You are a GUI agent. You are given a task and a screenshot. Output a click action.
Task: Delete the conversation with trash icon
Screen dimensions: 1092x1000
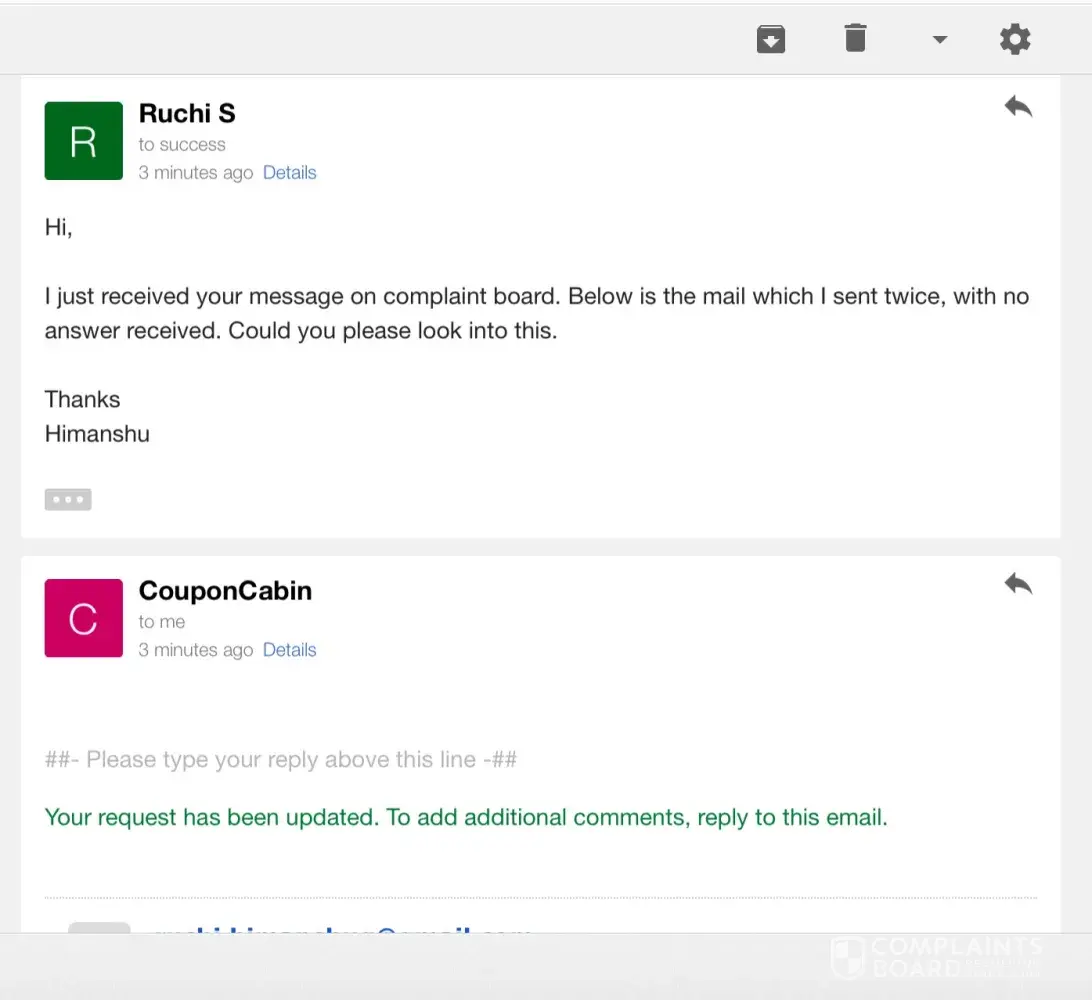click(x=855, y=39)
